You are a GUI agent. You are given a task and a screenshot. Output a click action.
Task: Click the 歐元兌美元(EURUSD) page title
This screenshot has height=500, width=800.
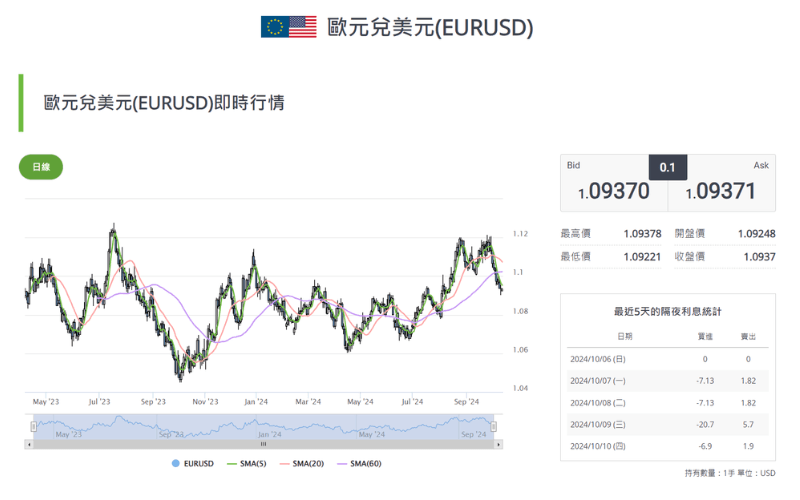tap(430, 27)
